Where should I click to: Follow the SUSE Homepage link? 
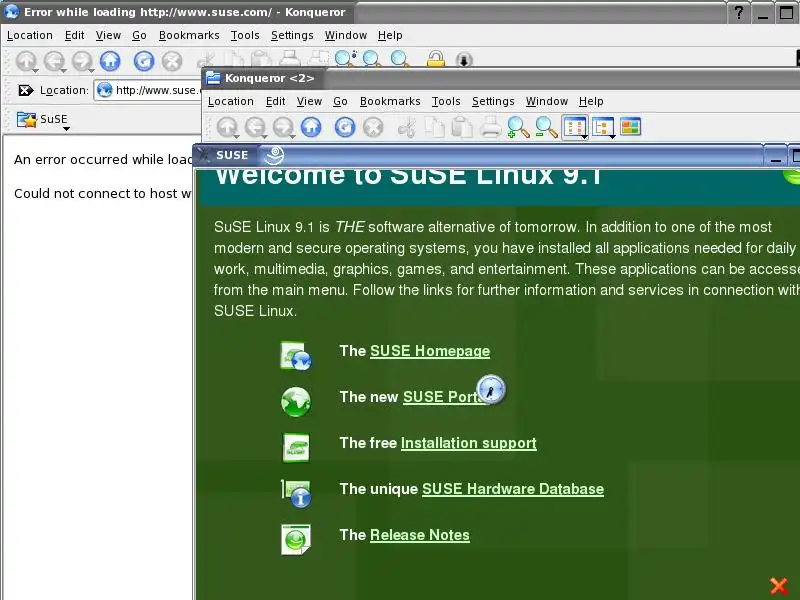pos(430,351)
